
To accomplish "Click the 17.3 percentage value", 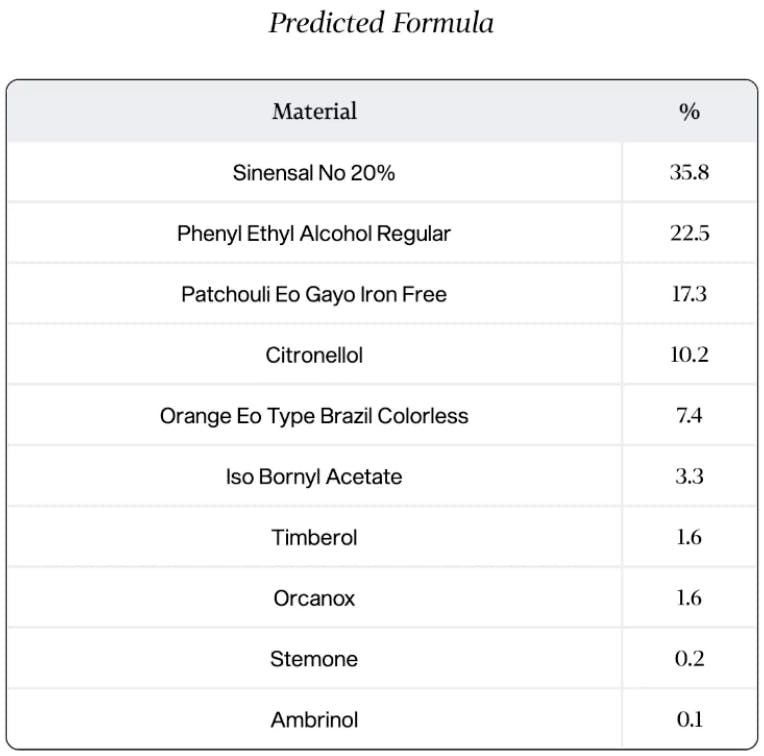I will tap(689, 294).
